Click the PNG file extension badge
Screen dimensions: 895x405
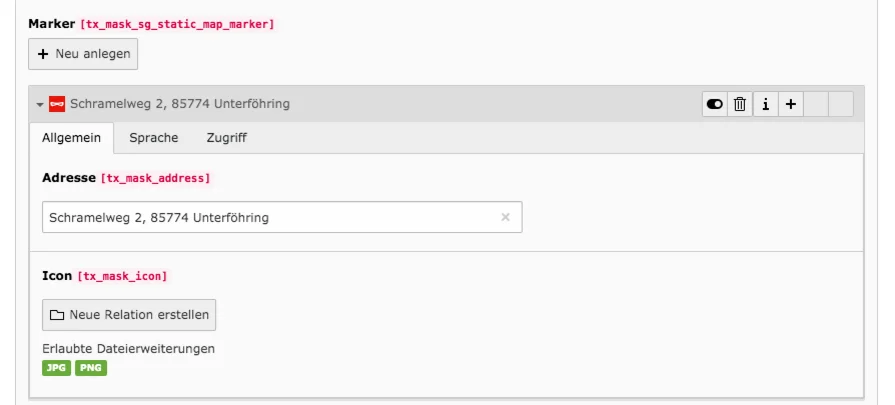coord(91,368)
